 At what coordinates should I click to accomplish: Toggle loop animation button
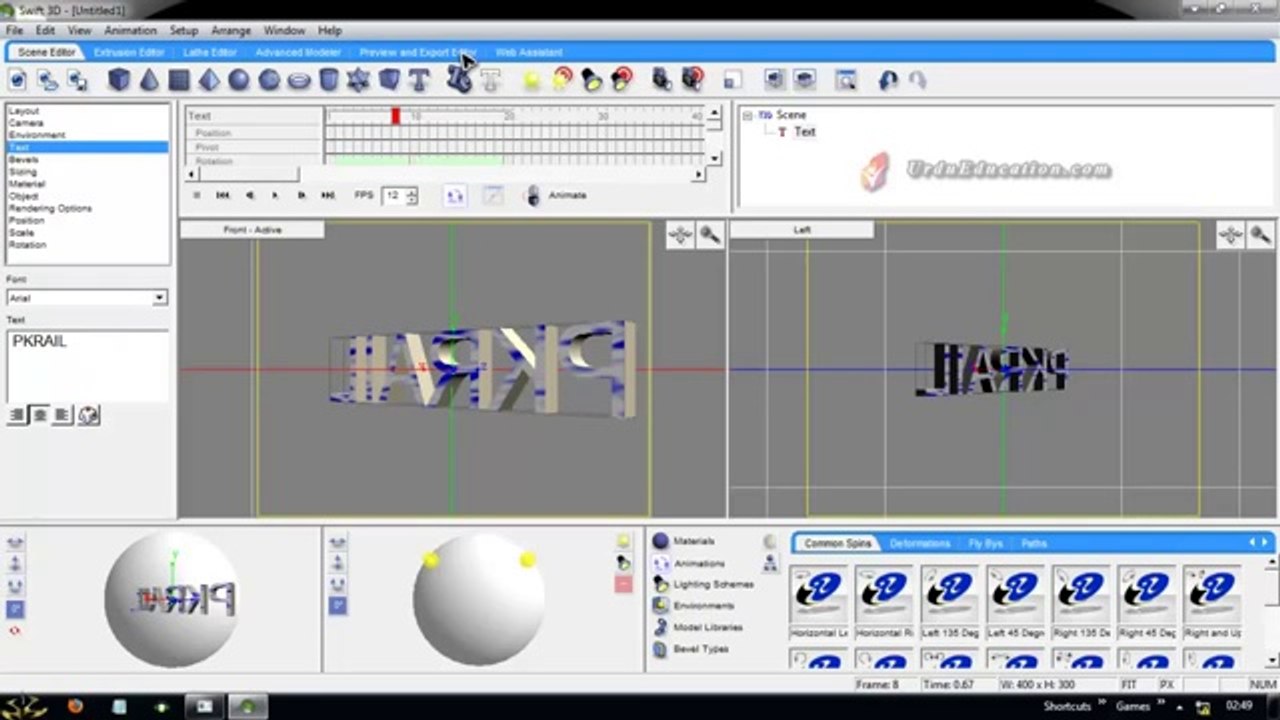455,195
